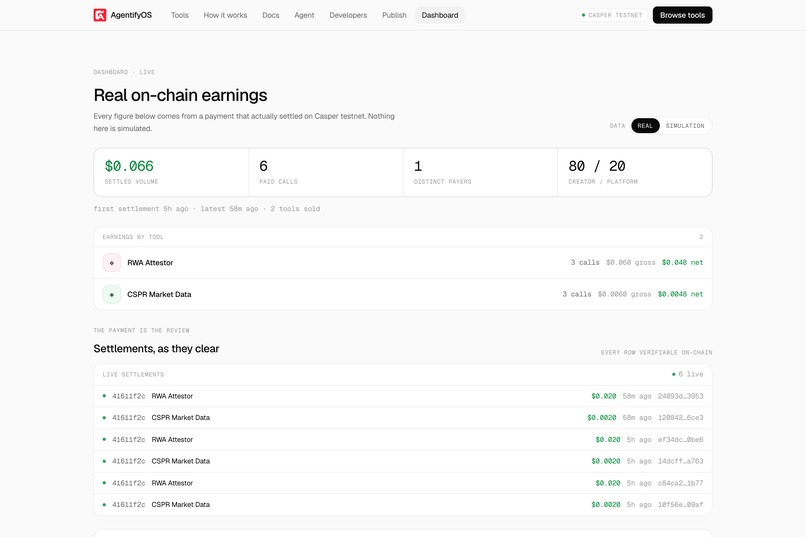The width and height of the screenshot is (806, 537).
Task: Click Every row verifiable on-chain label
Action: [656, 353]
